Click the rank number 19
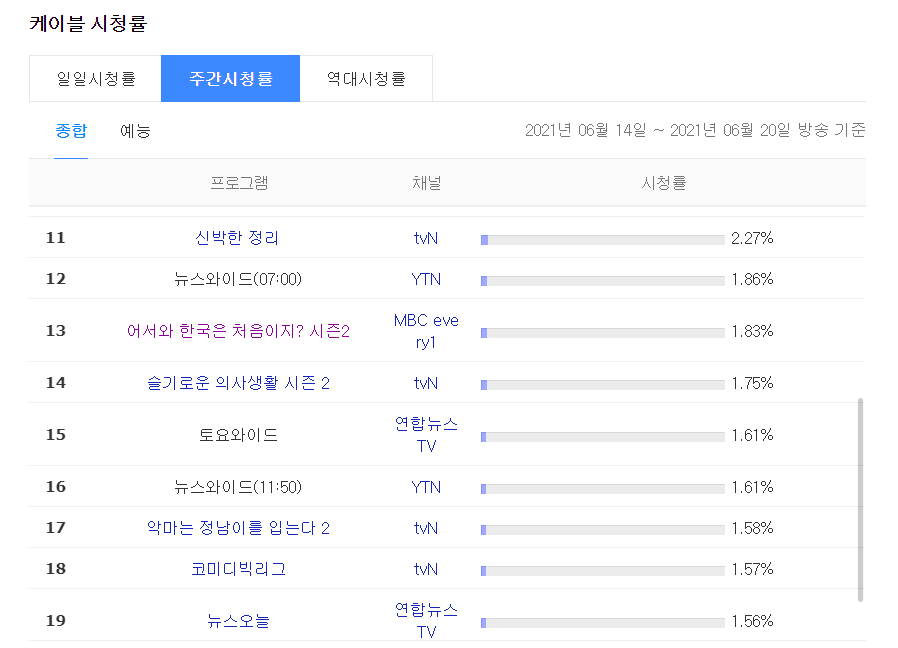The image size is (898, 648). [x=56, y=620]
